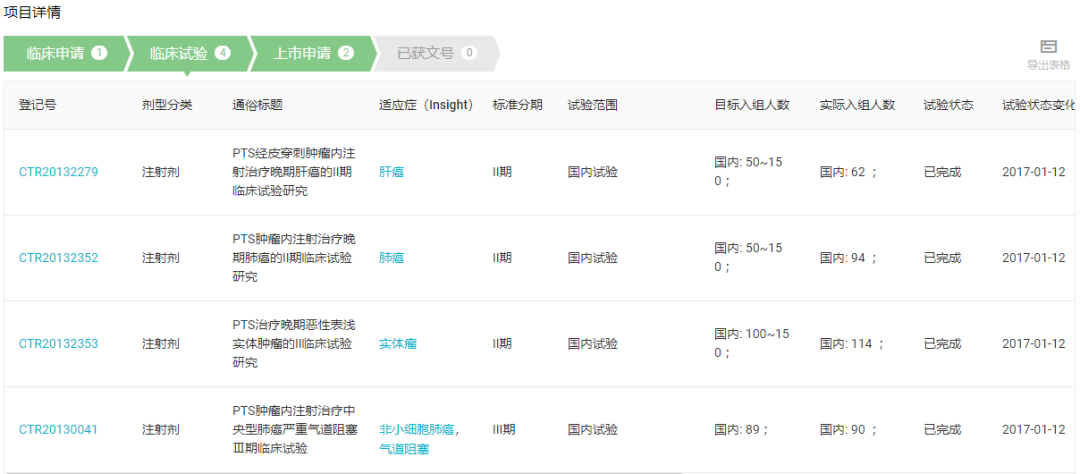Open registration link CTR20130041
Image resolution: width=1080 pixels, height=474 pixels.
pyautogui.click(x=58, y=430)
